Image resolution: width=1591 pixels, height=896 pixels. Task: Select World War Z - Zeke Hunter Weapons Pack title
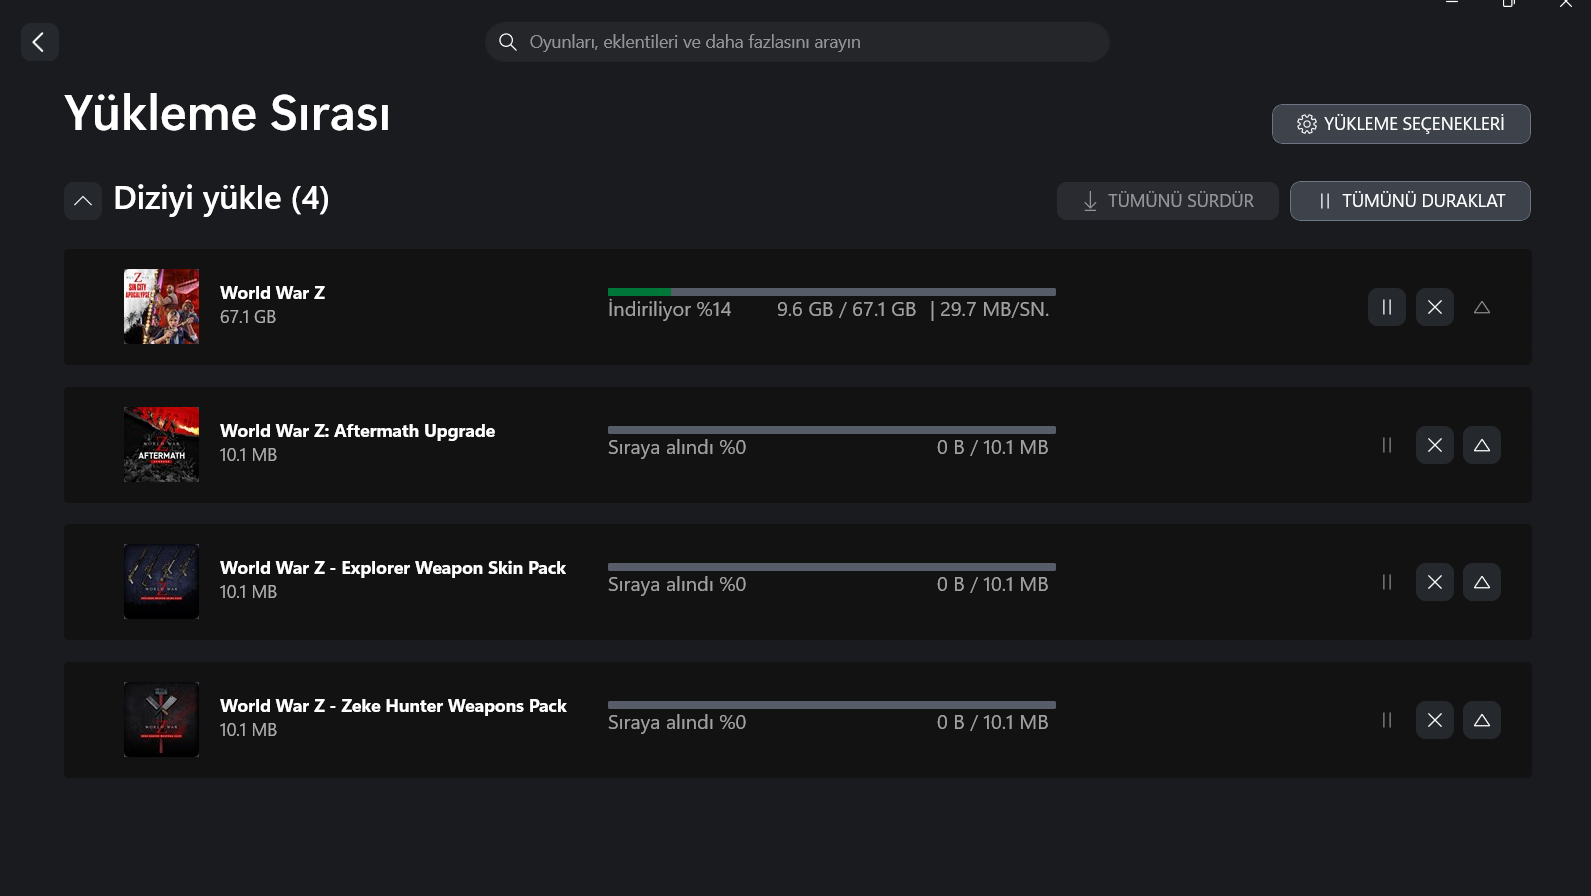(x=393, y=706)
